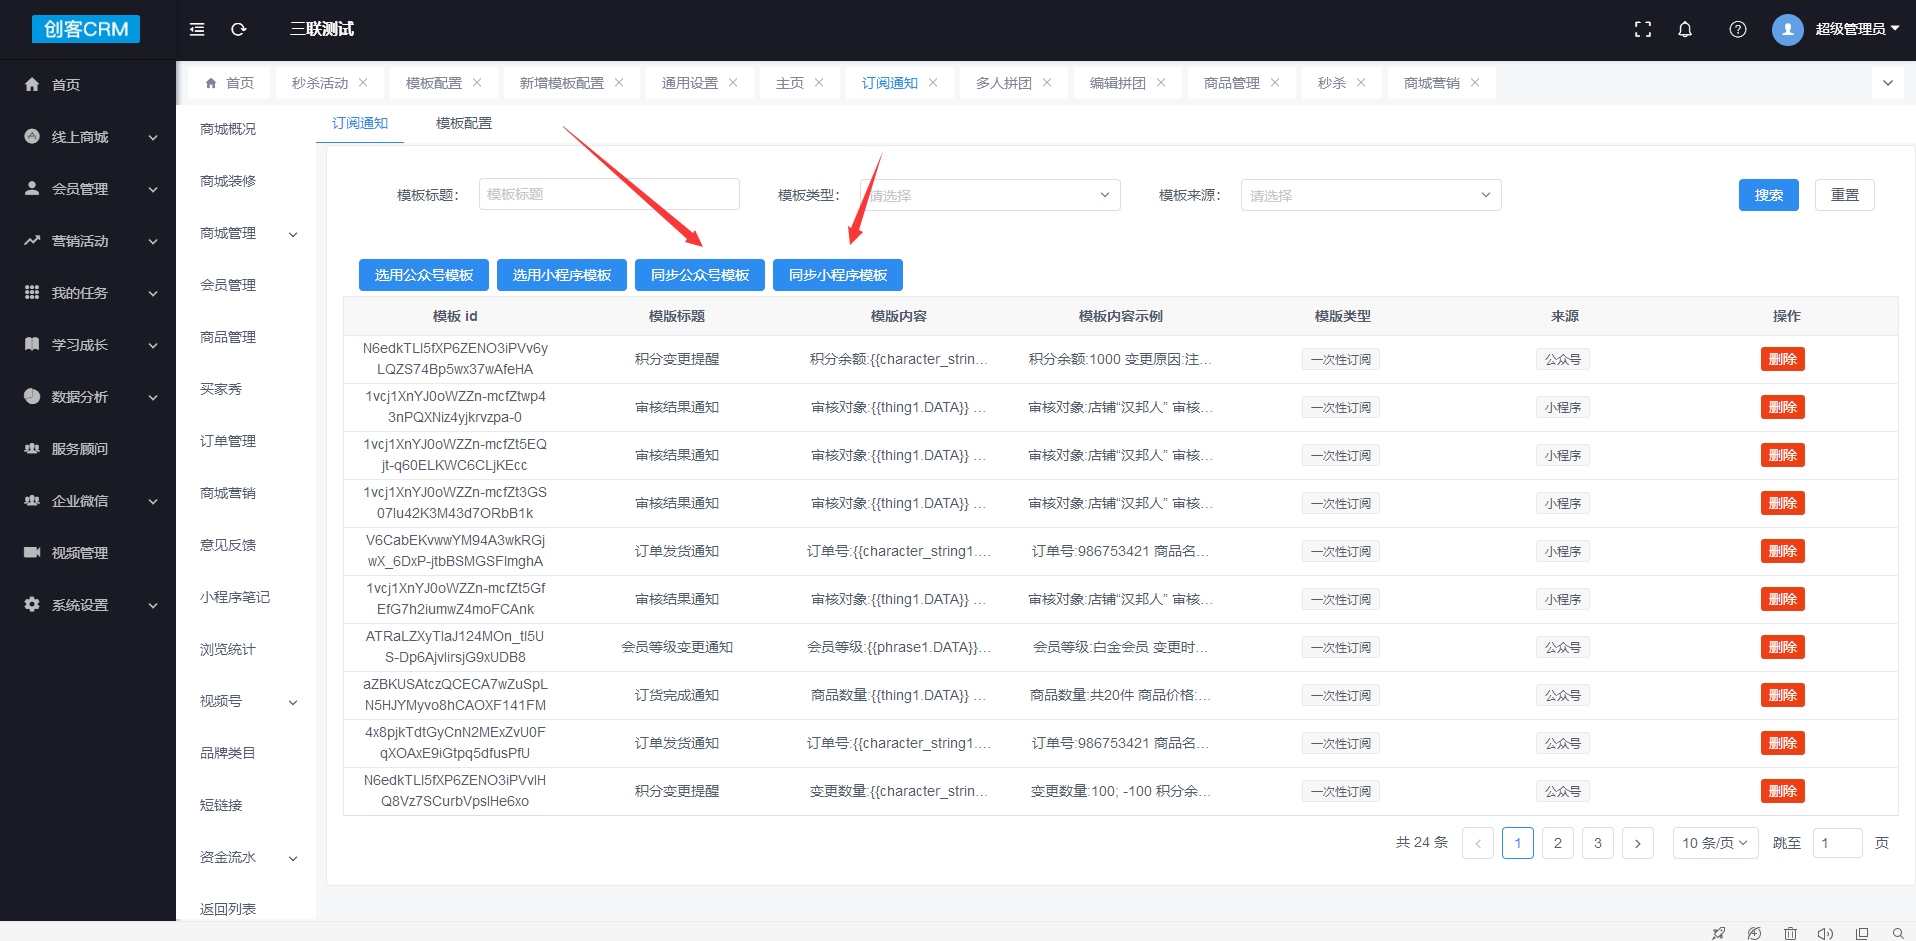Click the 我的任务 grid icon

(x=32, y=293)
